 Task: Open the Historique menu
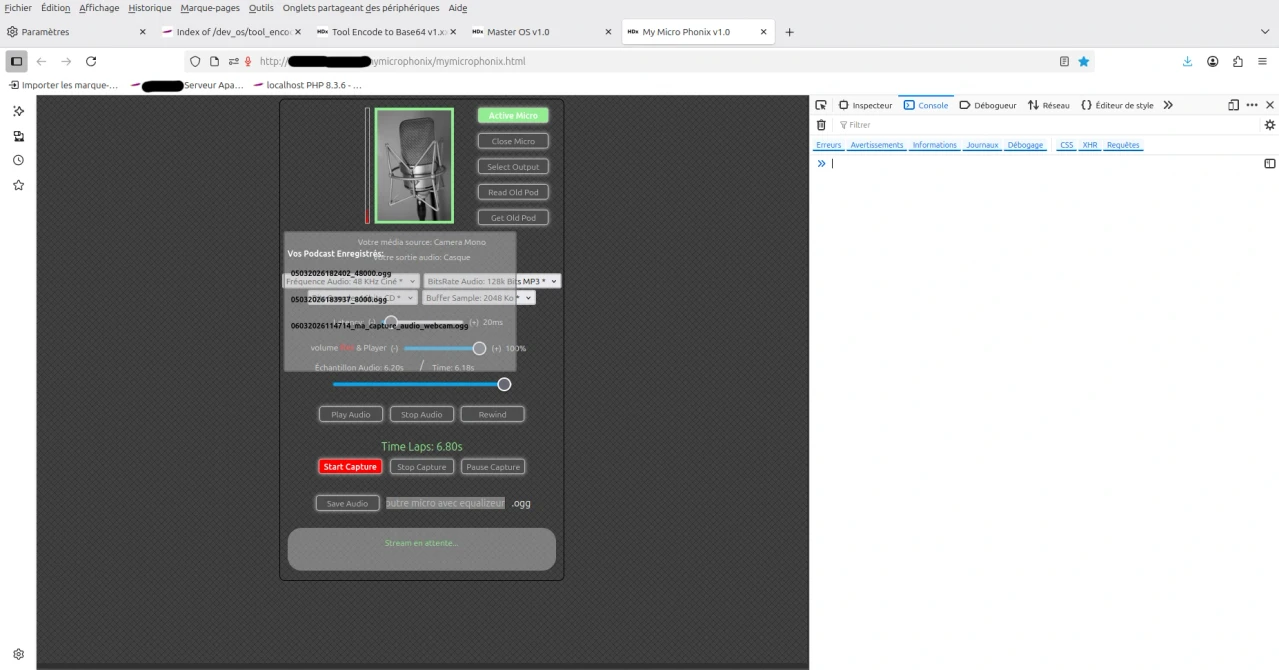[x=150, y=8]
